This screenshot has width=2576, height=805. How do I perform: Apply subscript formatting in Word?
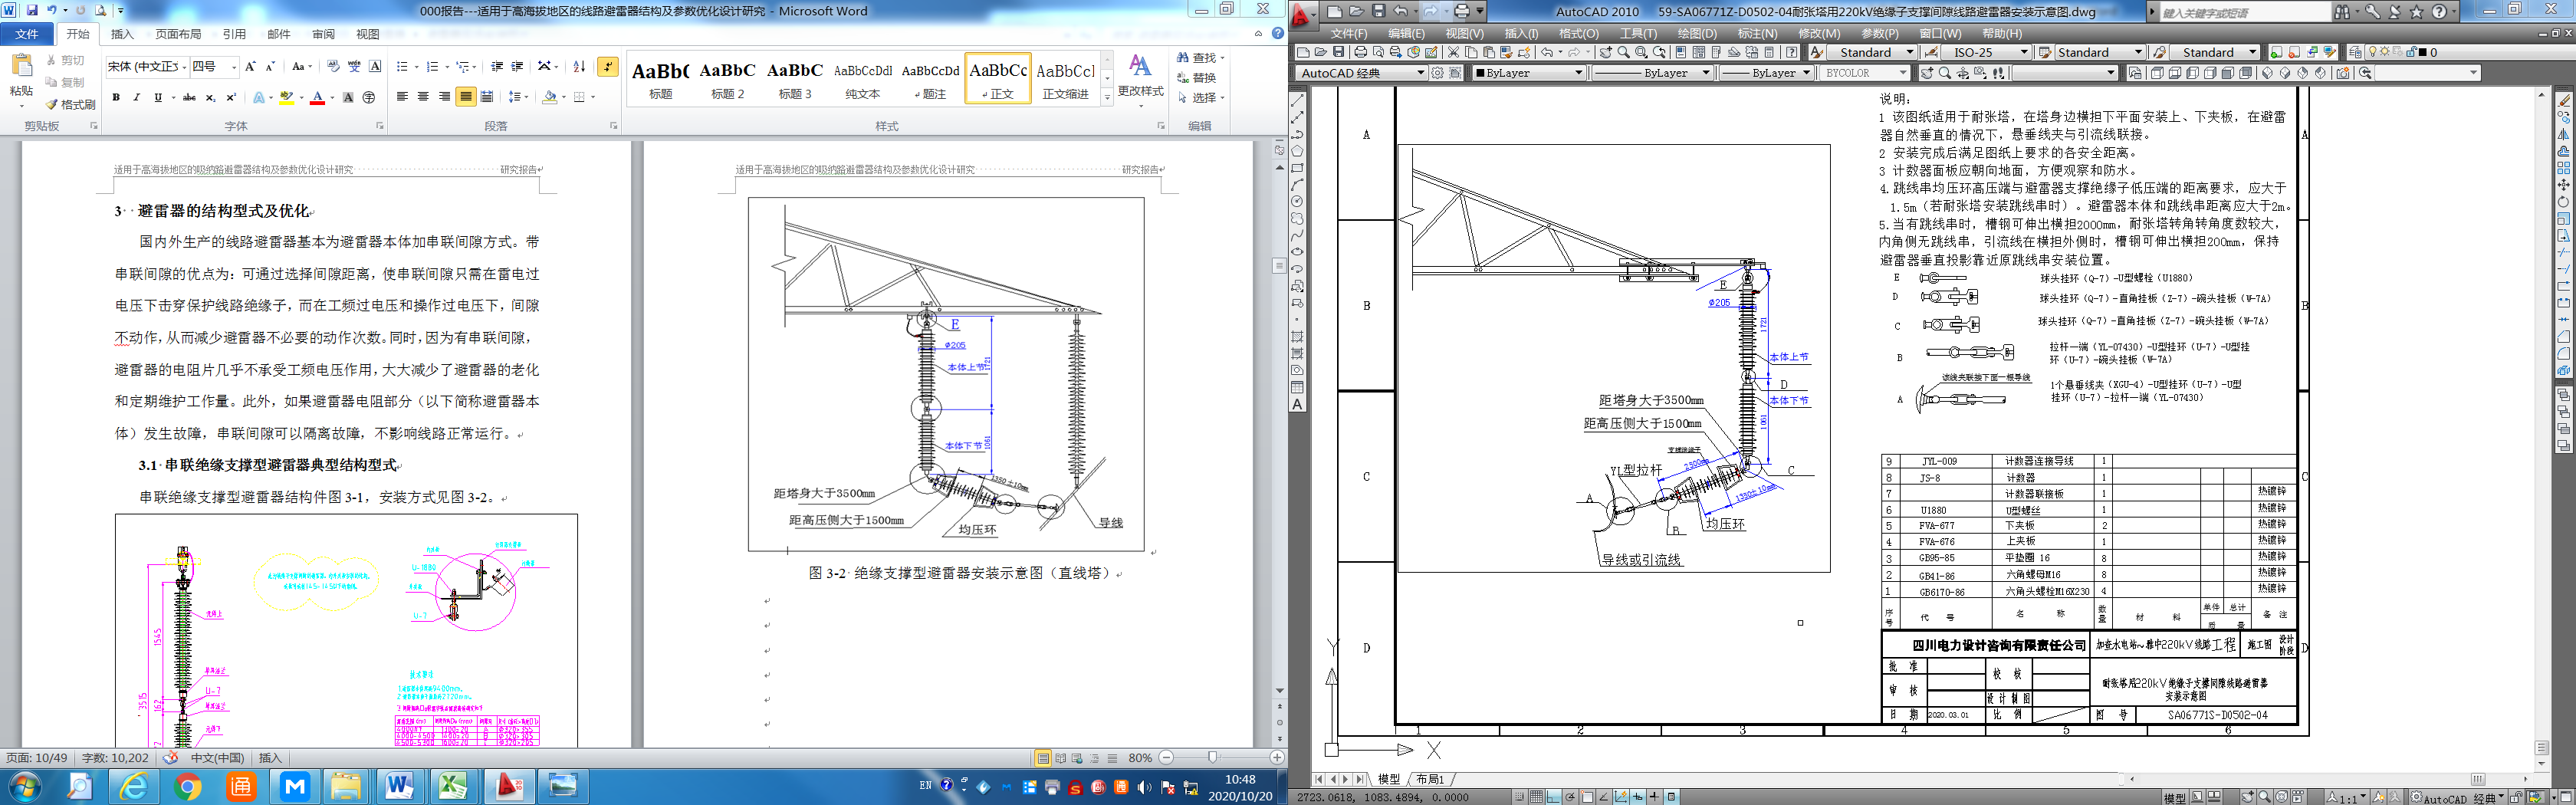(x=210, y=97)
